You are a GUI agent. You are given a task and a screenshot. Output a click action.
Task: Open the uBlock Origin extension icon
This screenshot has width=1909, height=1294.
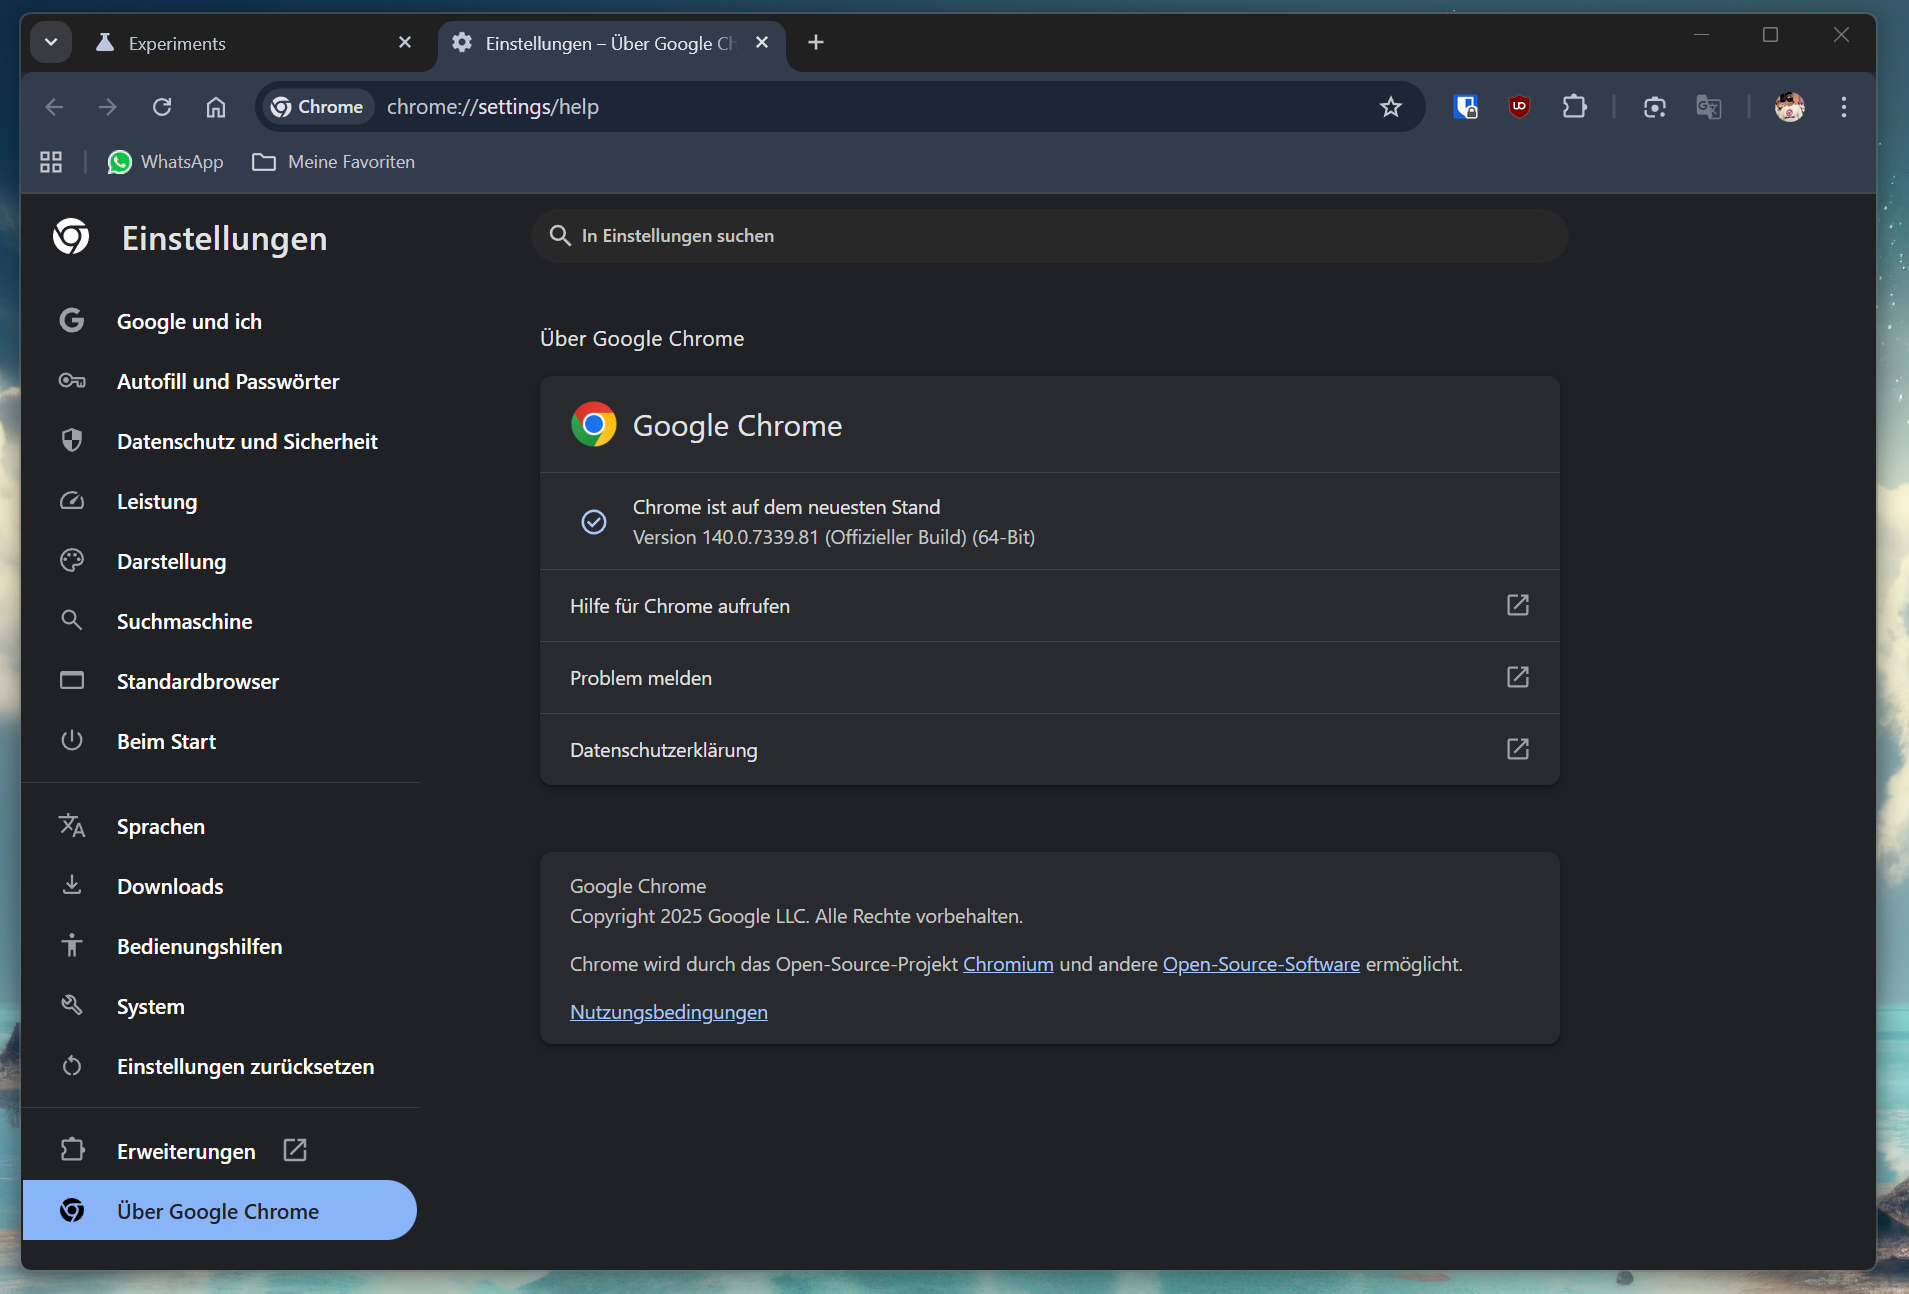(x=1519, y=107)
